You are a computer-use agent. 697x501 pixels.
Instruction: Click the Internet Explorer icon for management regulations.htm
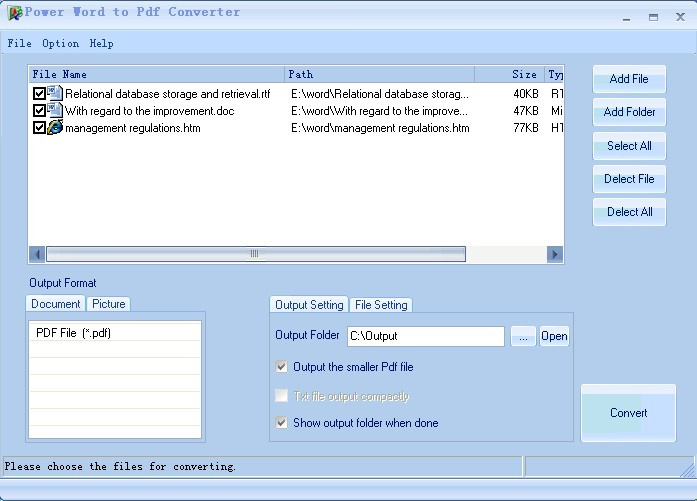[55, 128]
